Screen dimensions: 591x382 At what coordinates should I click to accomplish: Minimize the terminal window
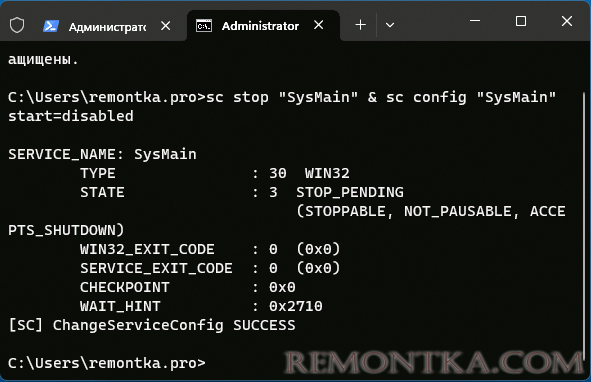tap(475, 21)
